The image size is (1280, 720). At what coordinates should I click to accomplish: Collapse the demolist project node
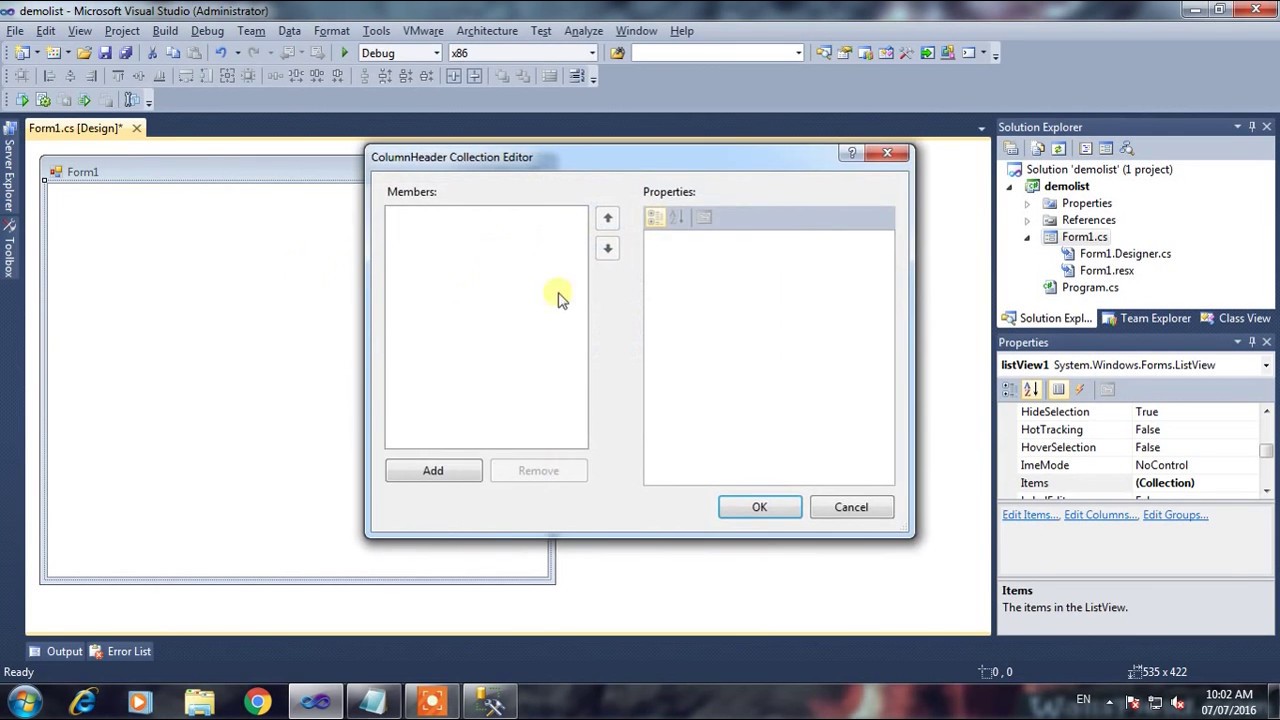1009,187
